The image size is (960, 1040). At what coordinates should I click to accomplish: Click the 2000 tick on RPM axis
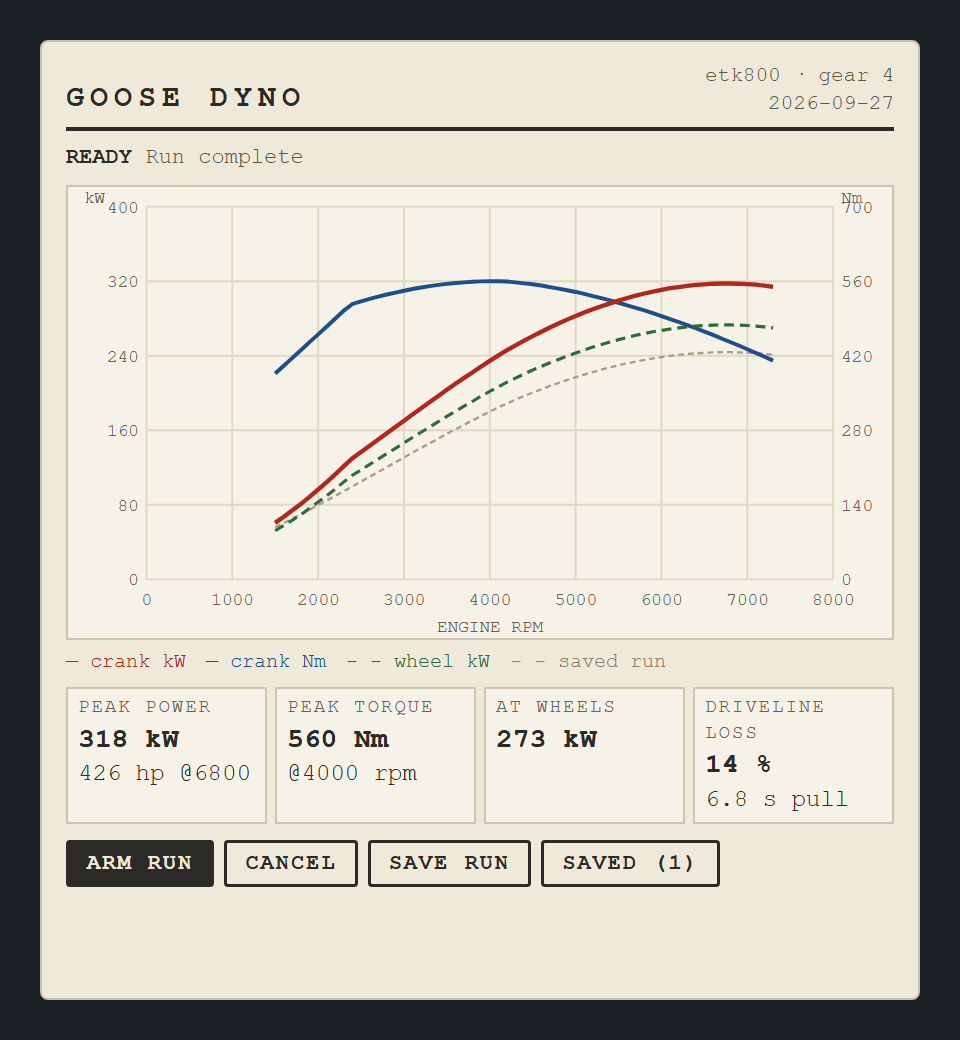pyautogui.click(x=318, y=600)
